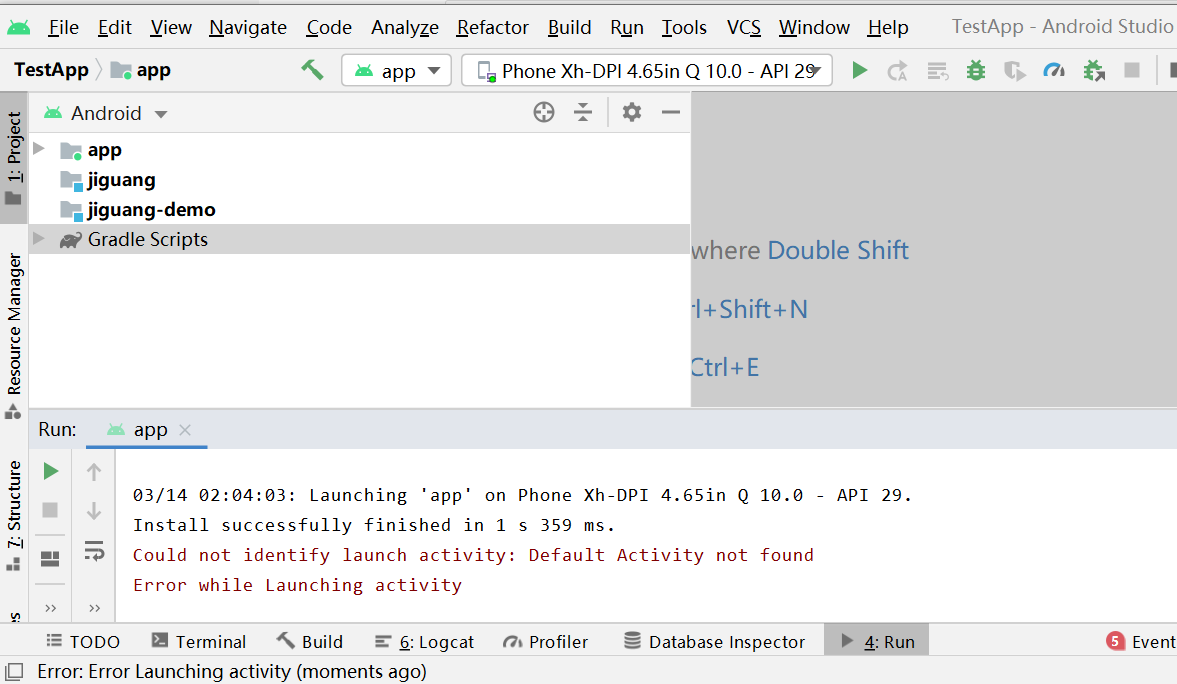
Task: Toggle tool window bars in status corner
Action: (14, 671)
